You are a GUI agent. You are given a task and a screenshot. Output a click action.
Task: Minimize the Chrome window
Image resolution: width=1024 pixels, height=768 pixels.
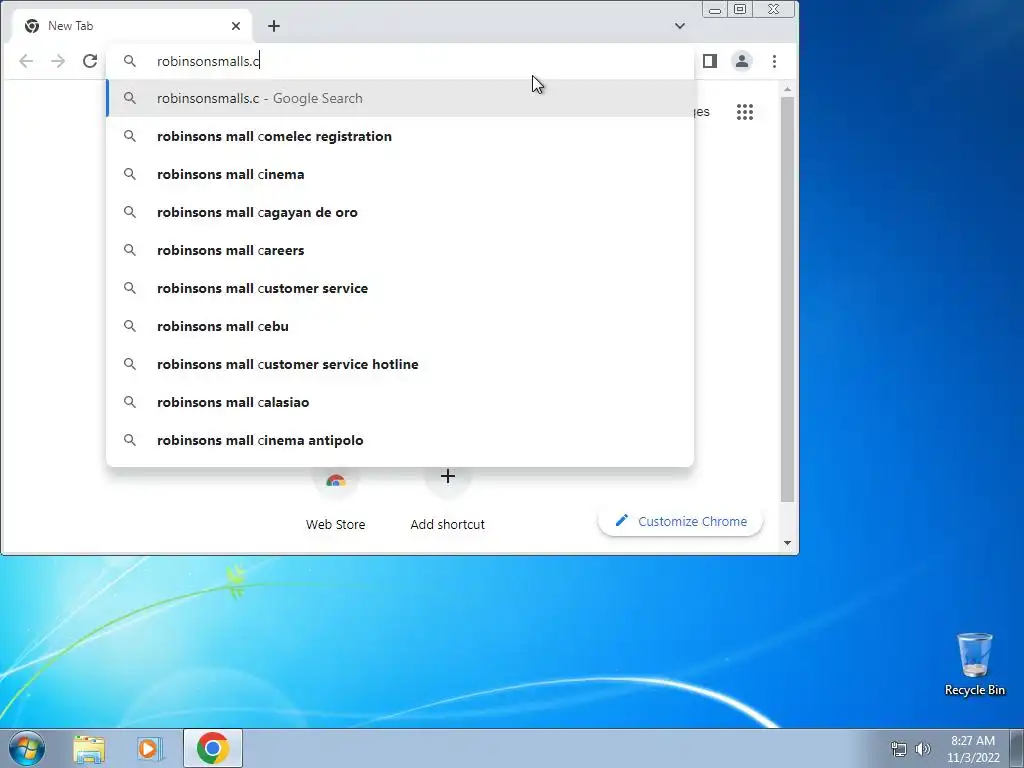(x=715, y=10)
